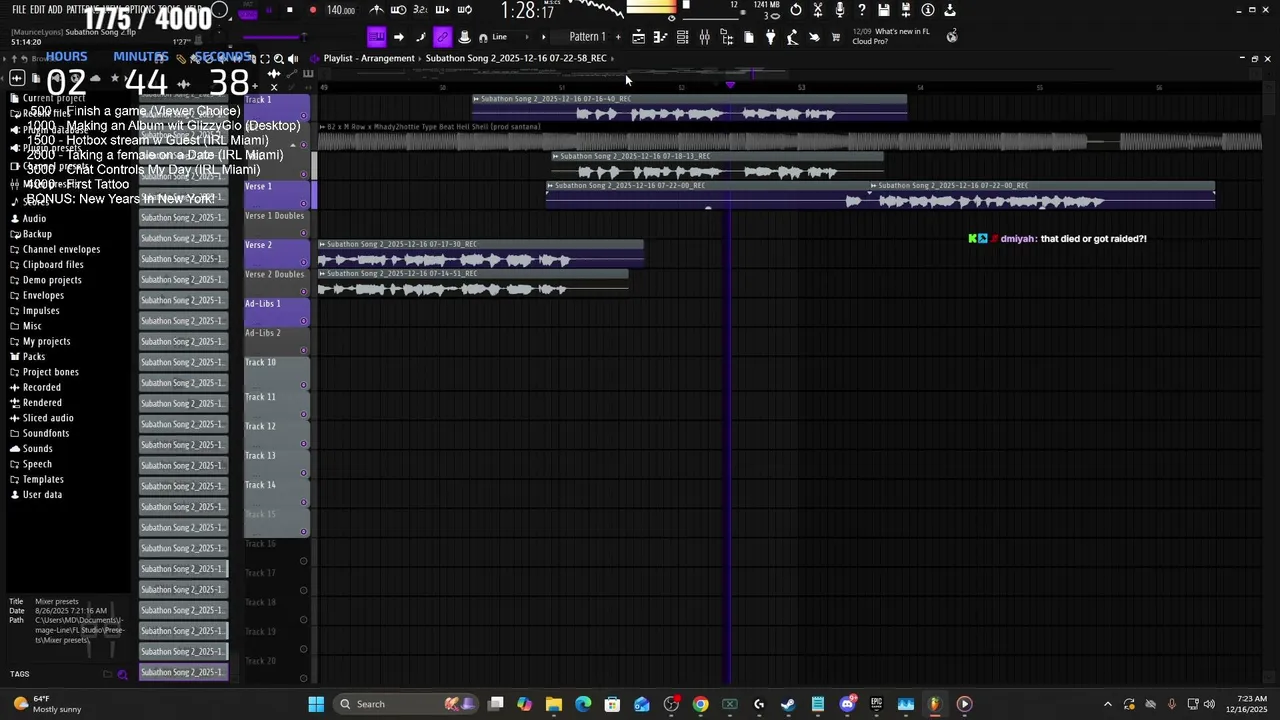Select the 07-17-30_REC audio clip on Verse 2
Viewport: 1280px width, 720px height.
pyautogui.click(x=480, y=255)
